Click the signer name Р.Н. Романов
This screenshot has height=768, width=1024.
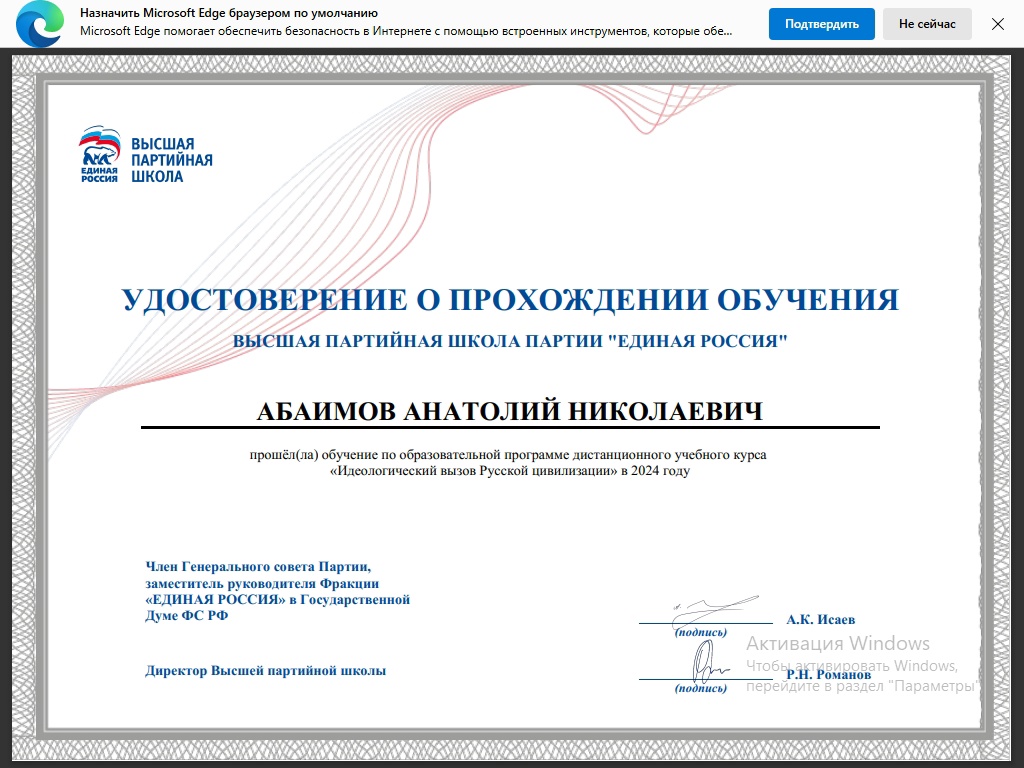click(x=829, y=675)
